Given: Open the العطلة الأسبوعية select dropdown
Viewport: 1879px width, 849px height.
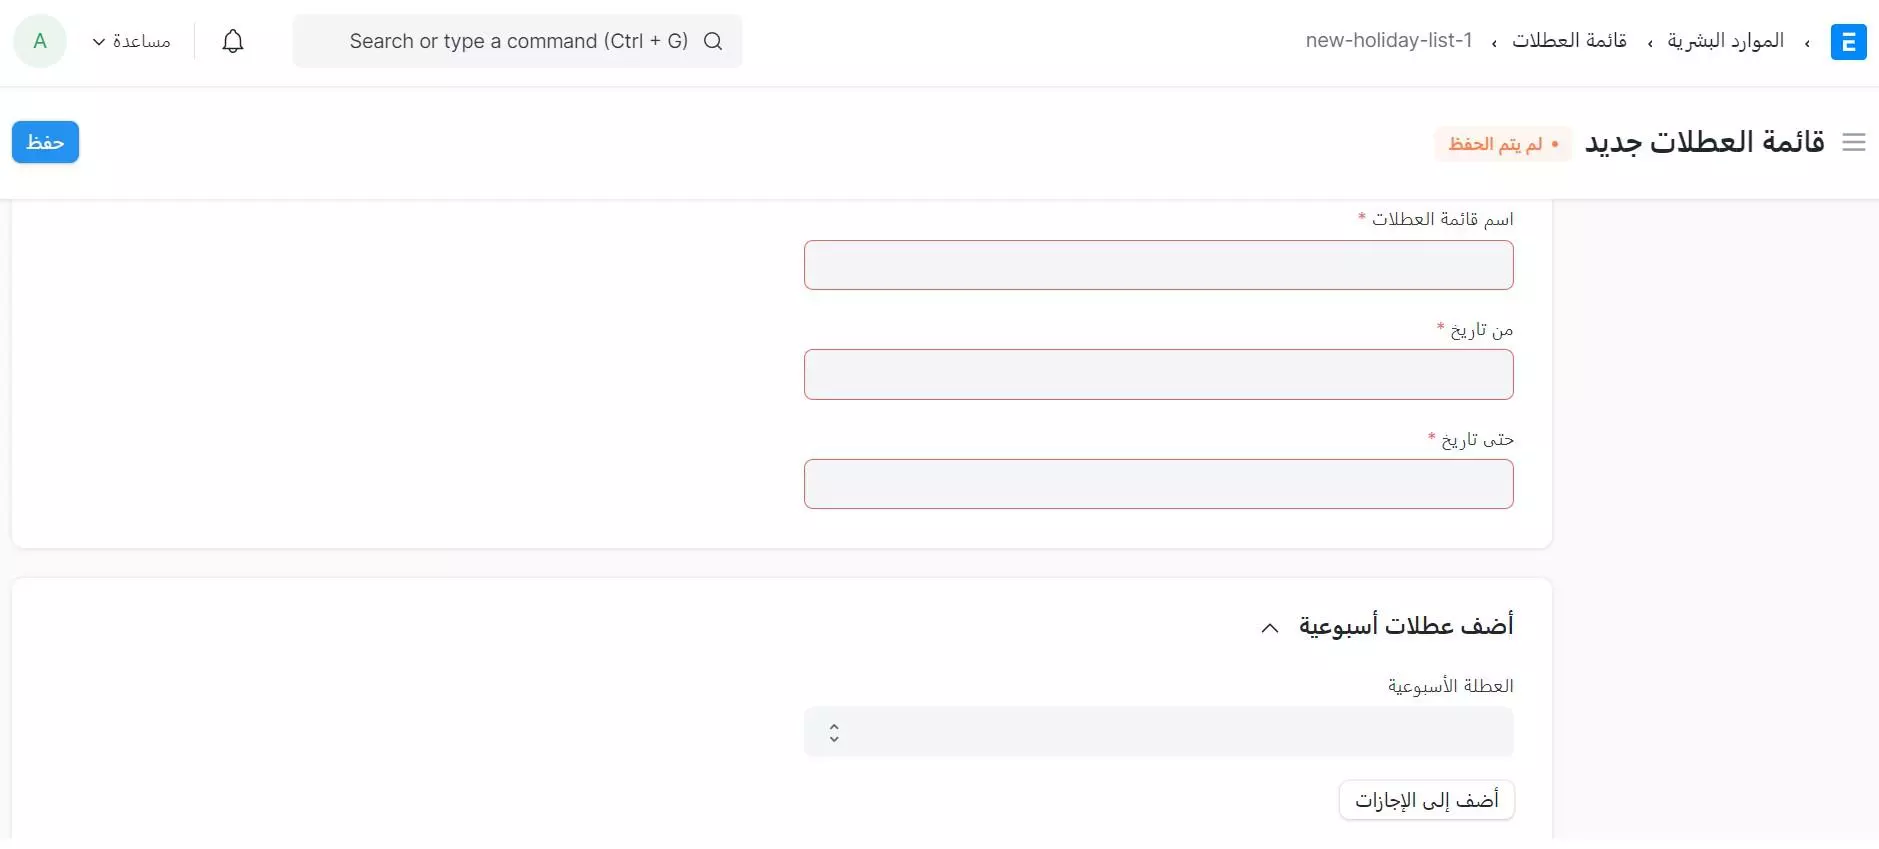Looking at the screenshot, I should click(x=1158, y=732).
